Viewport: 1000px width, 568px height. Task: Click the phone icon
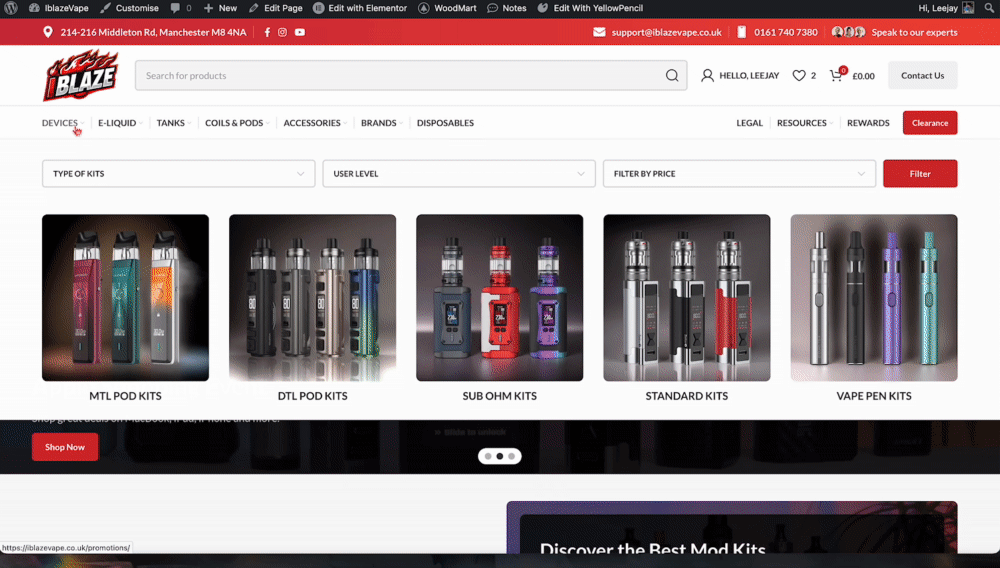point(742,32)
